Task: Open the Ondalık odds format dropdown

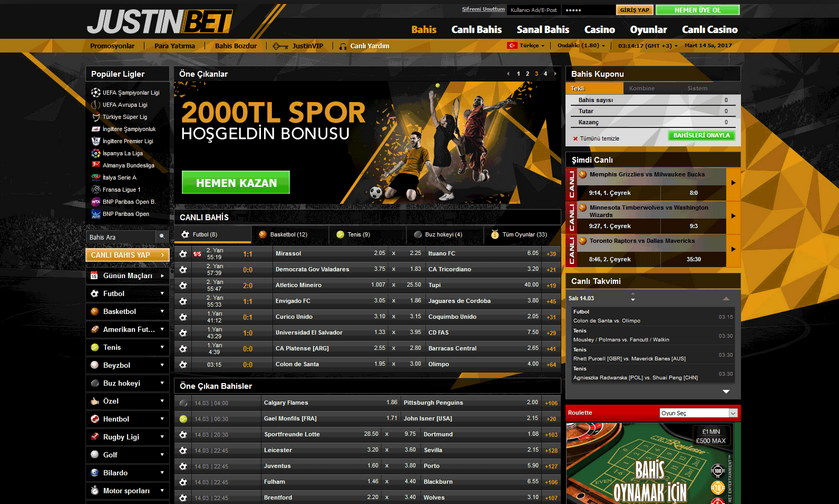Action: [x=581, y=45]
